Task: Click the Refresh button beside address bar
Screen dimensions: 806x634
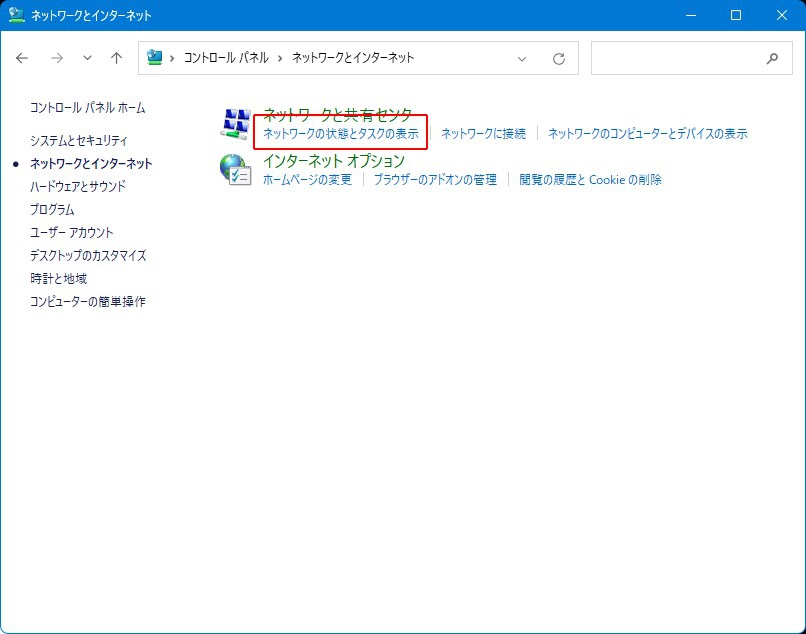Action: tap(559, 58)
